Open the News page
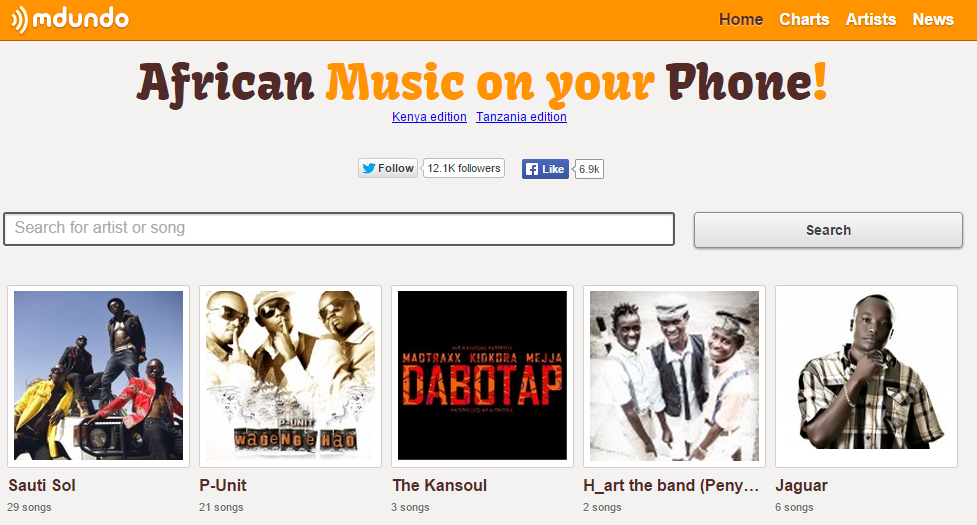Image resolution: width=977 pixels, height=525 pixels. (933, 19)
